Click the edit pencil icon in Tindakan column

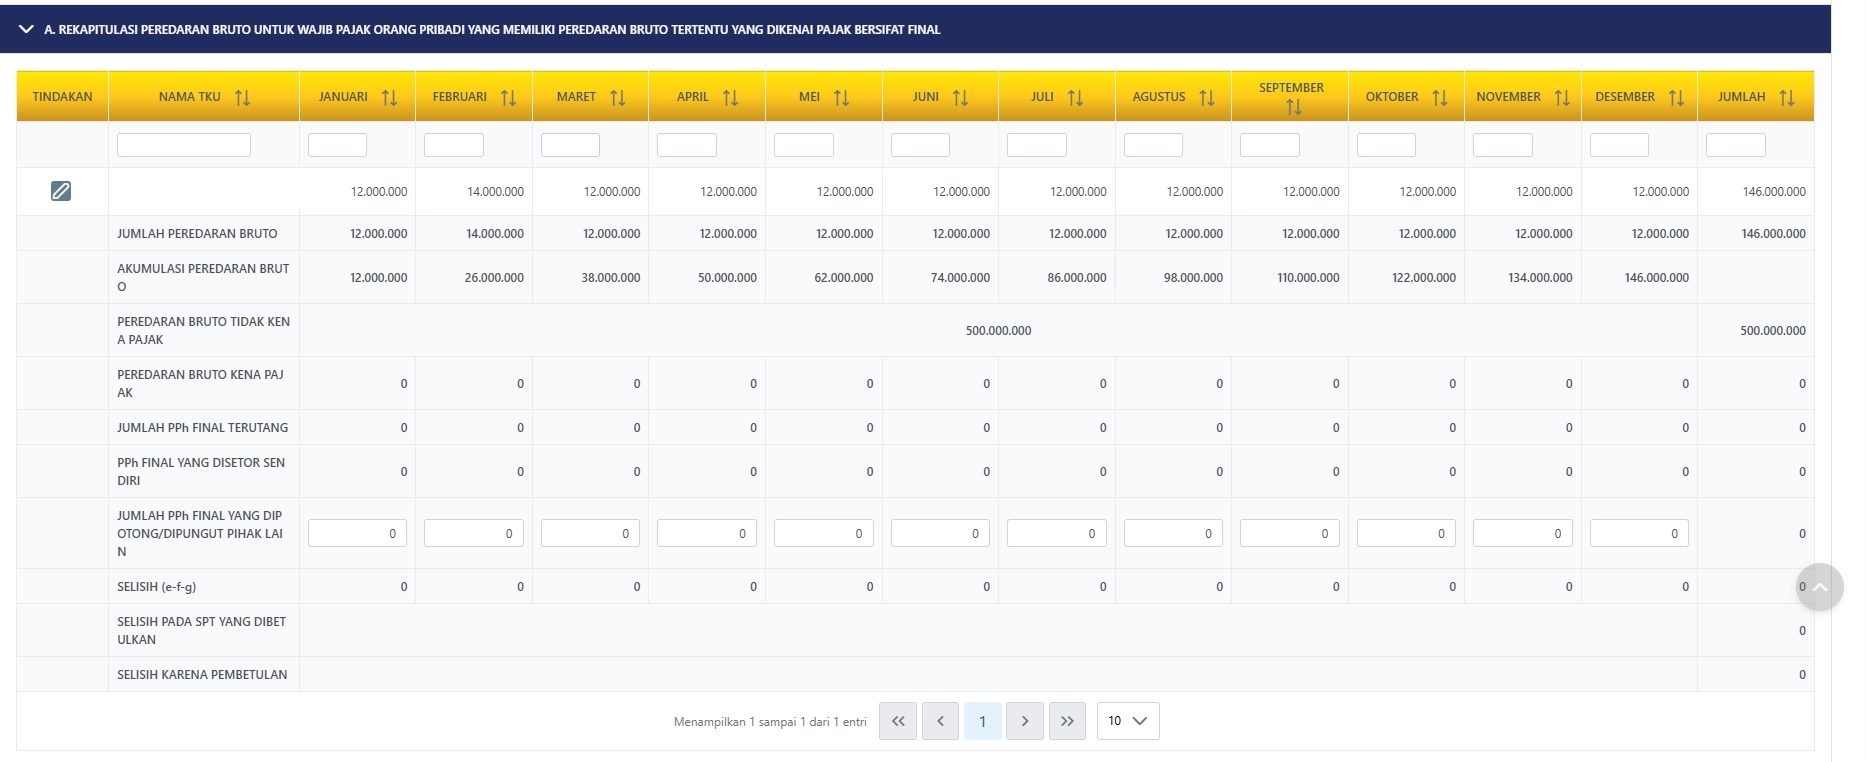pos(61,191)
